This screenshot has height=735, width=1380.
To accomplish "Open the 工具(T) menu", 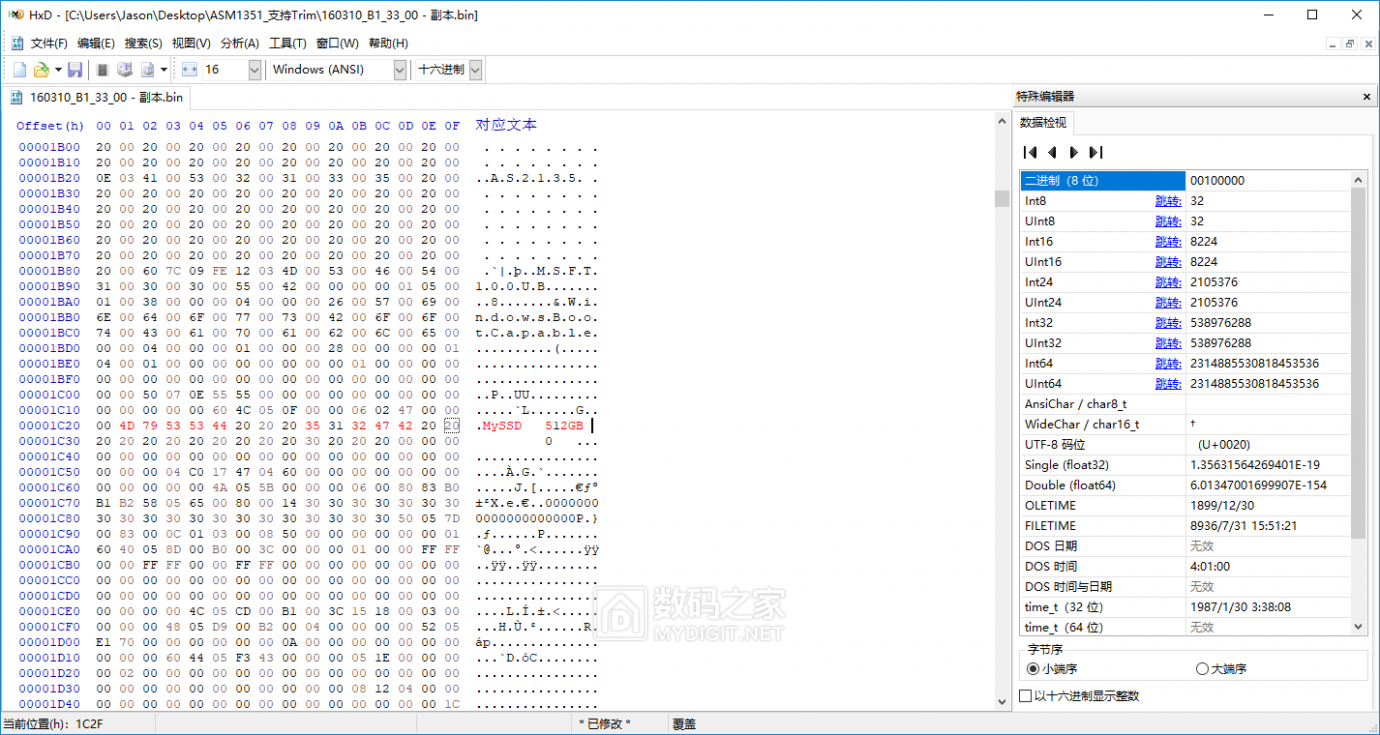I will [x=287, y=43].
